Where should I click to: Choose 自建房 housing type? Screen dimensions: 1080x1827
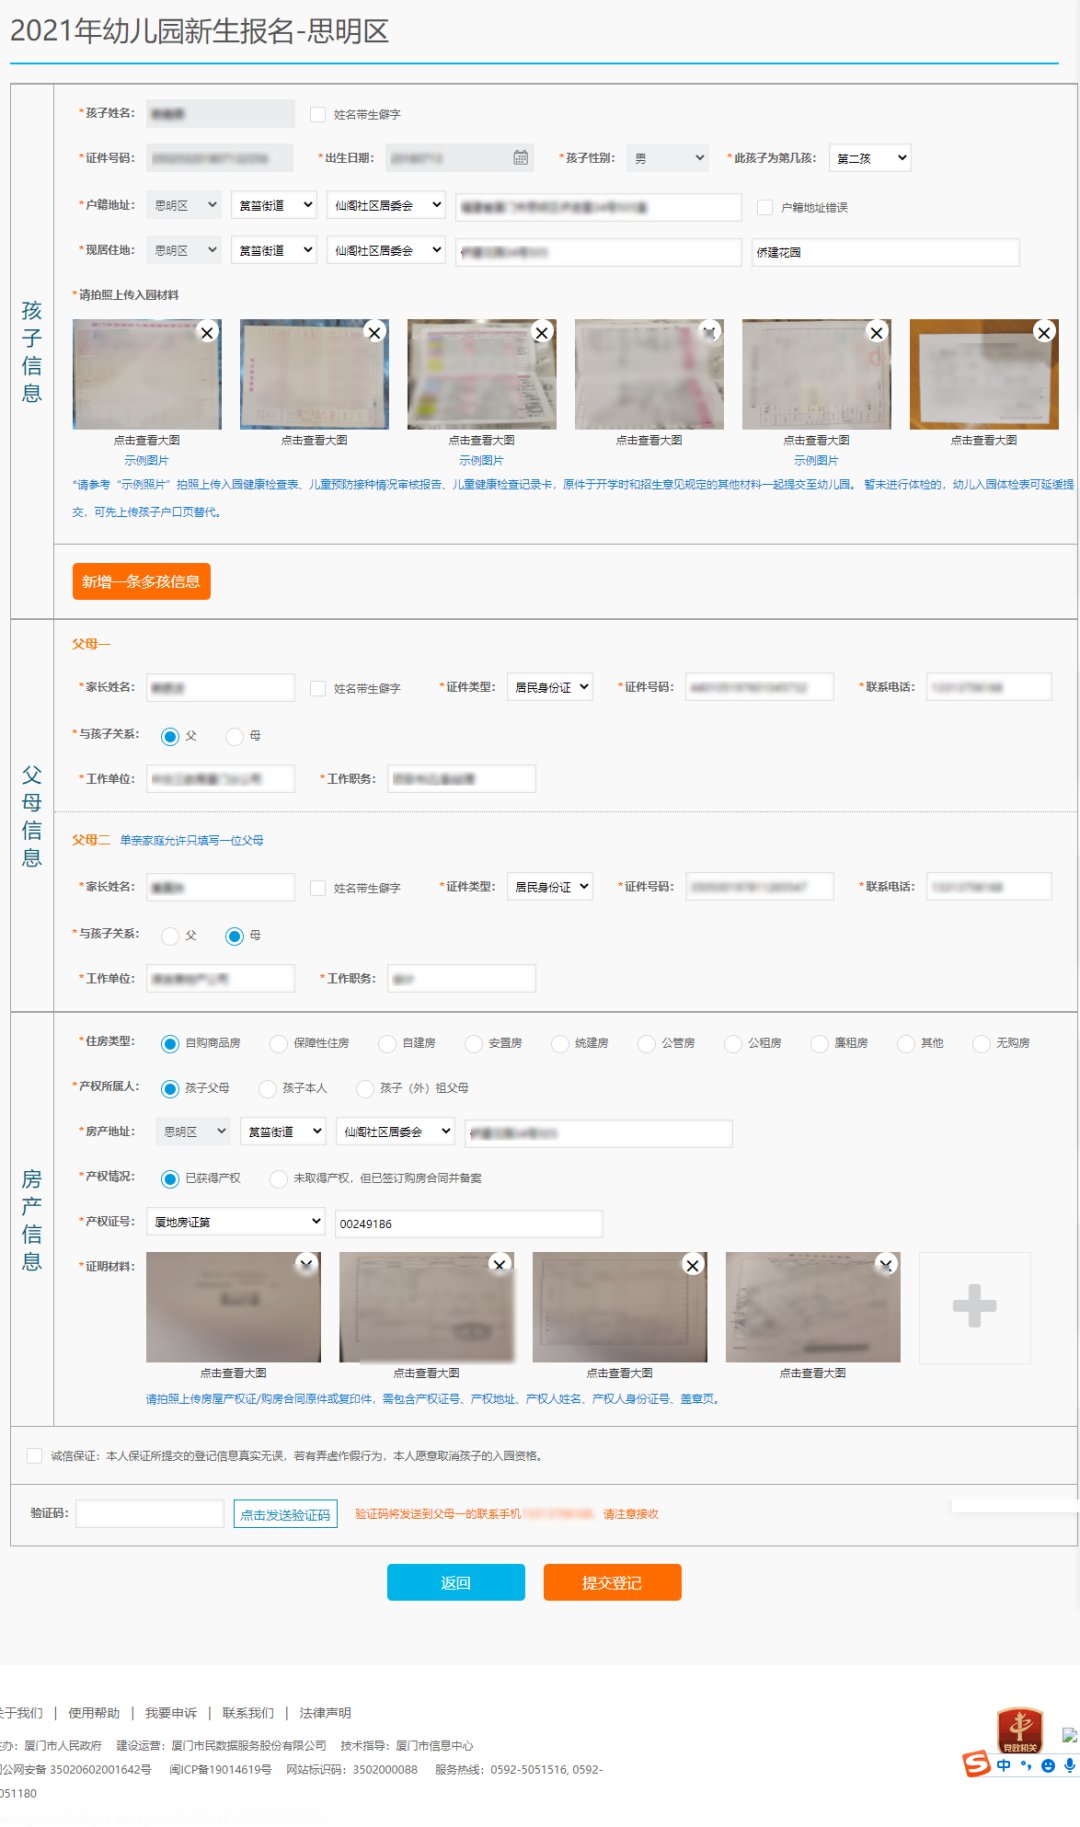click(387, 1044)
